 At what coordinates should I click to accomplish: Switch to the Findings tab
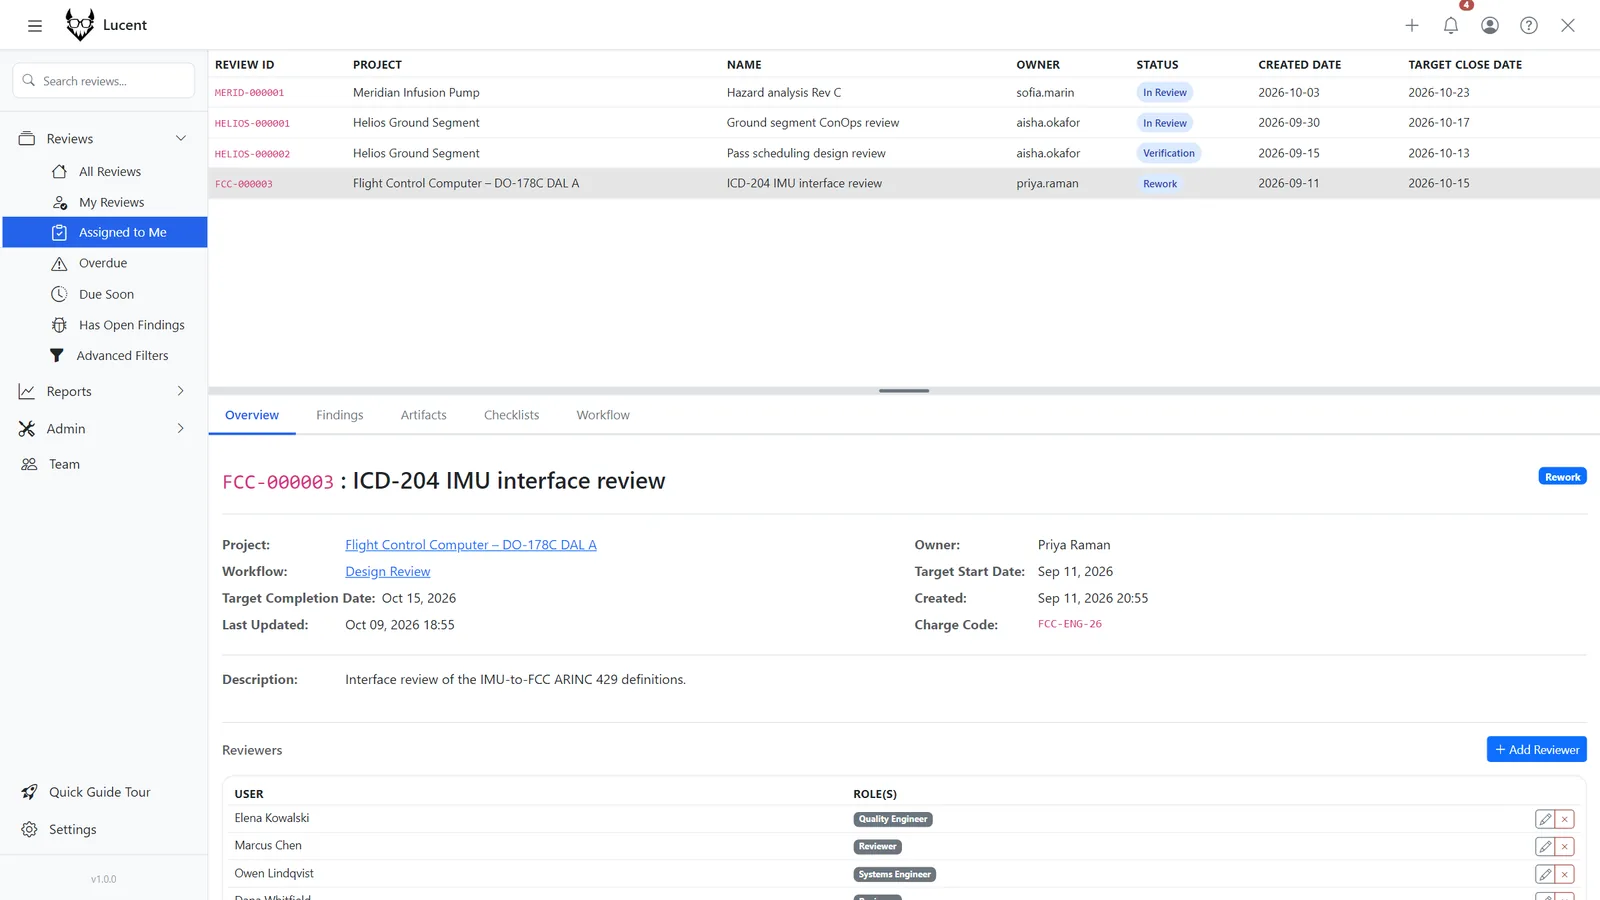tap(340, 416)
